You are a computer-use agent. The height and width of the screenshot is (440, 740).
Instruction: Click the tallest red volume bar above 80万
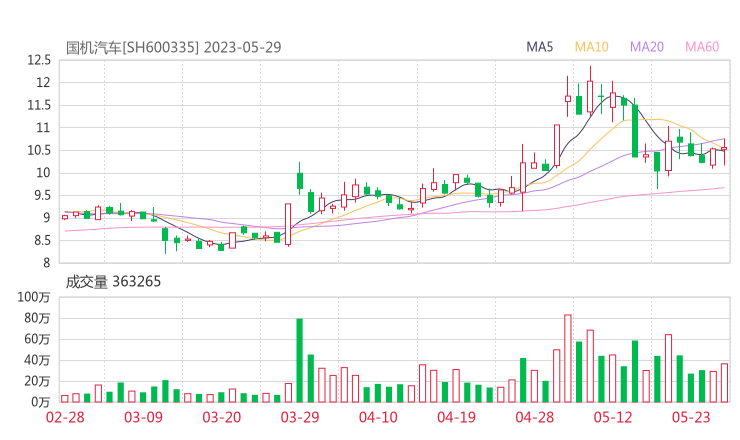568,358
